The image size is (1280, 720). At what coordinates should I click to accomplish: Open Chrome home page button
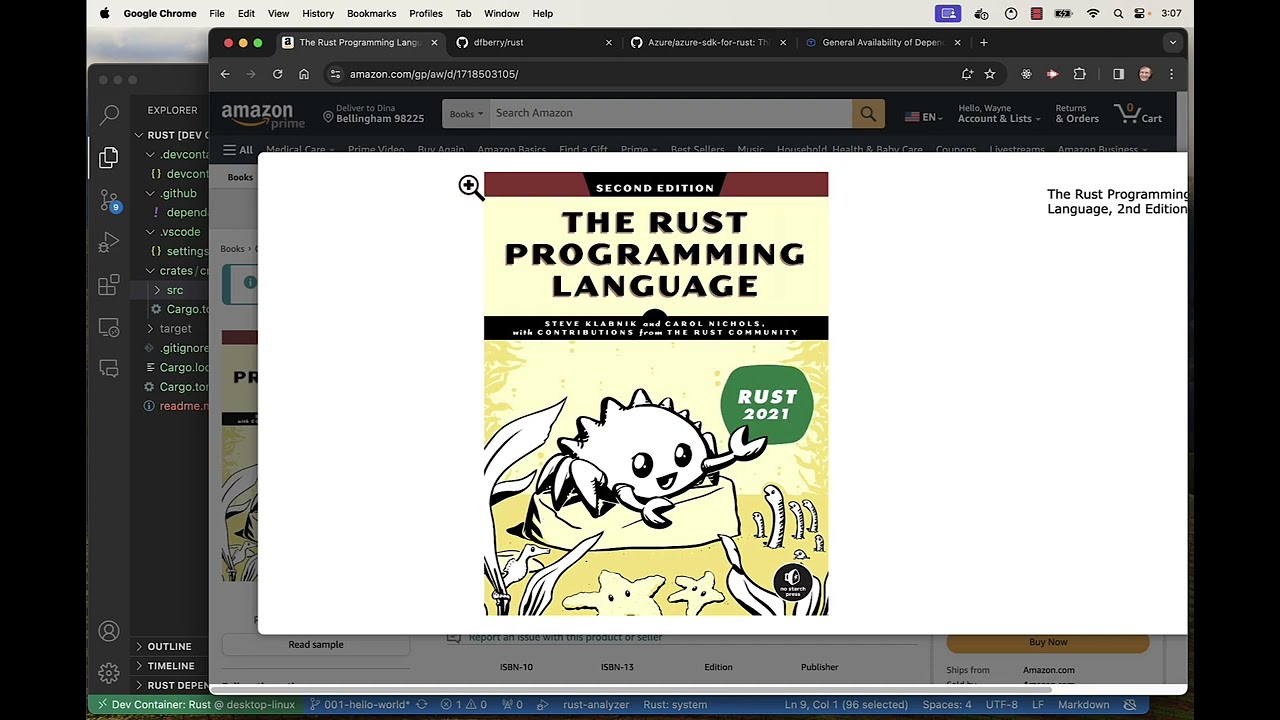pos(304,74)
